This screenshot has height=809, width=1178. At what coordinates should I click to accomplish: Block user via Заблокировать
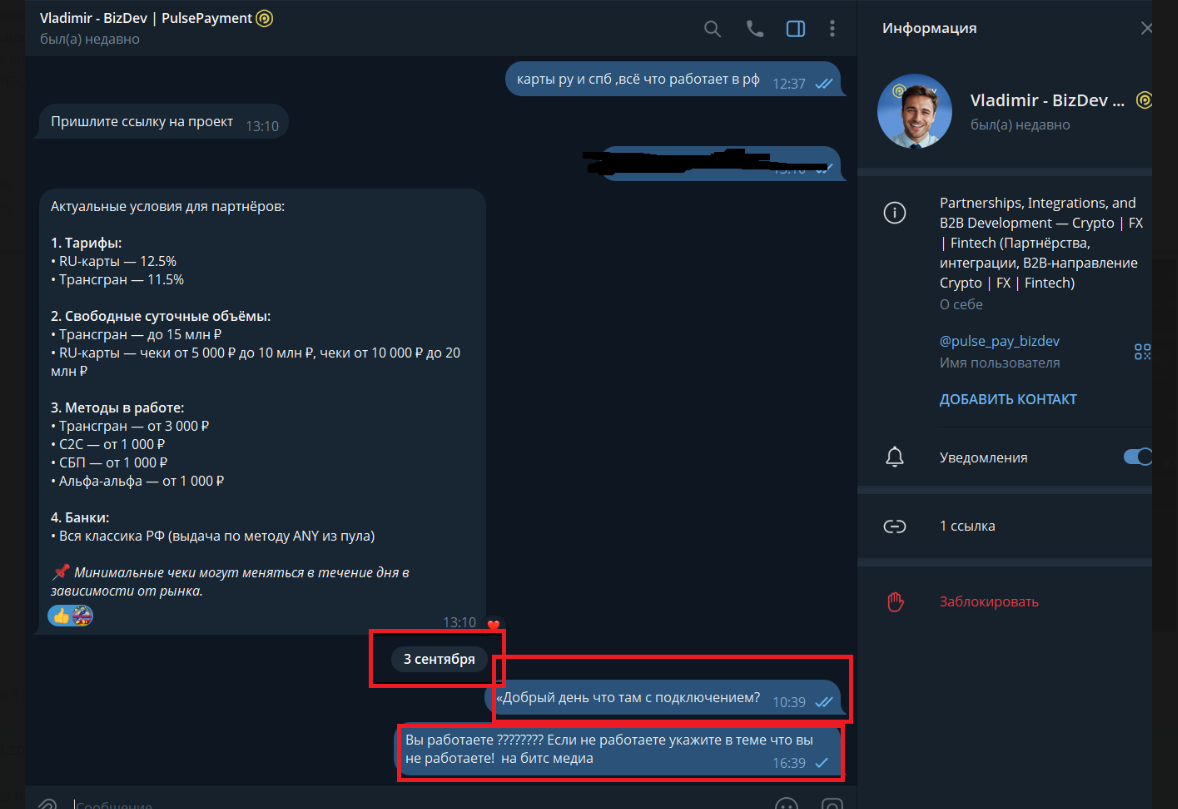[989, 601]
